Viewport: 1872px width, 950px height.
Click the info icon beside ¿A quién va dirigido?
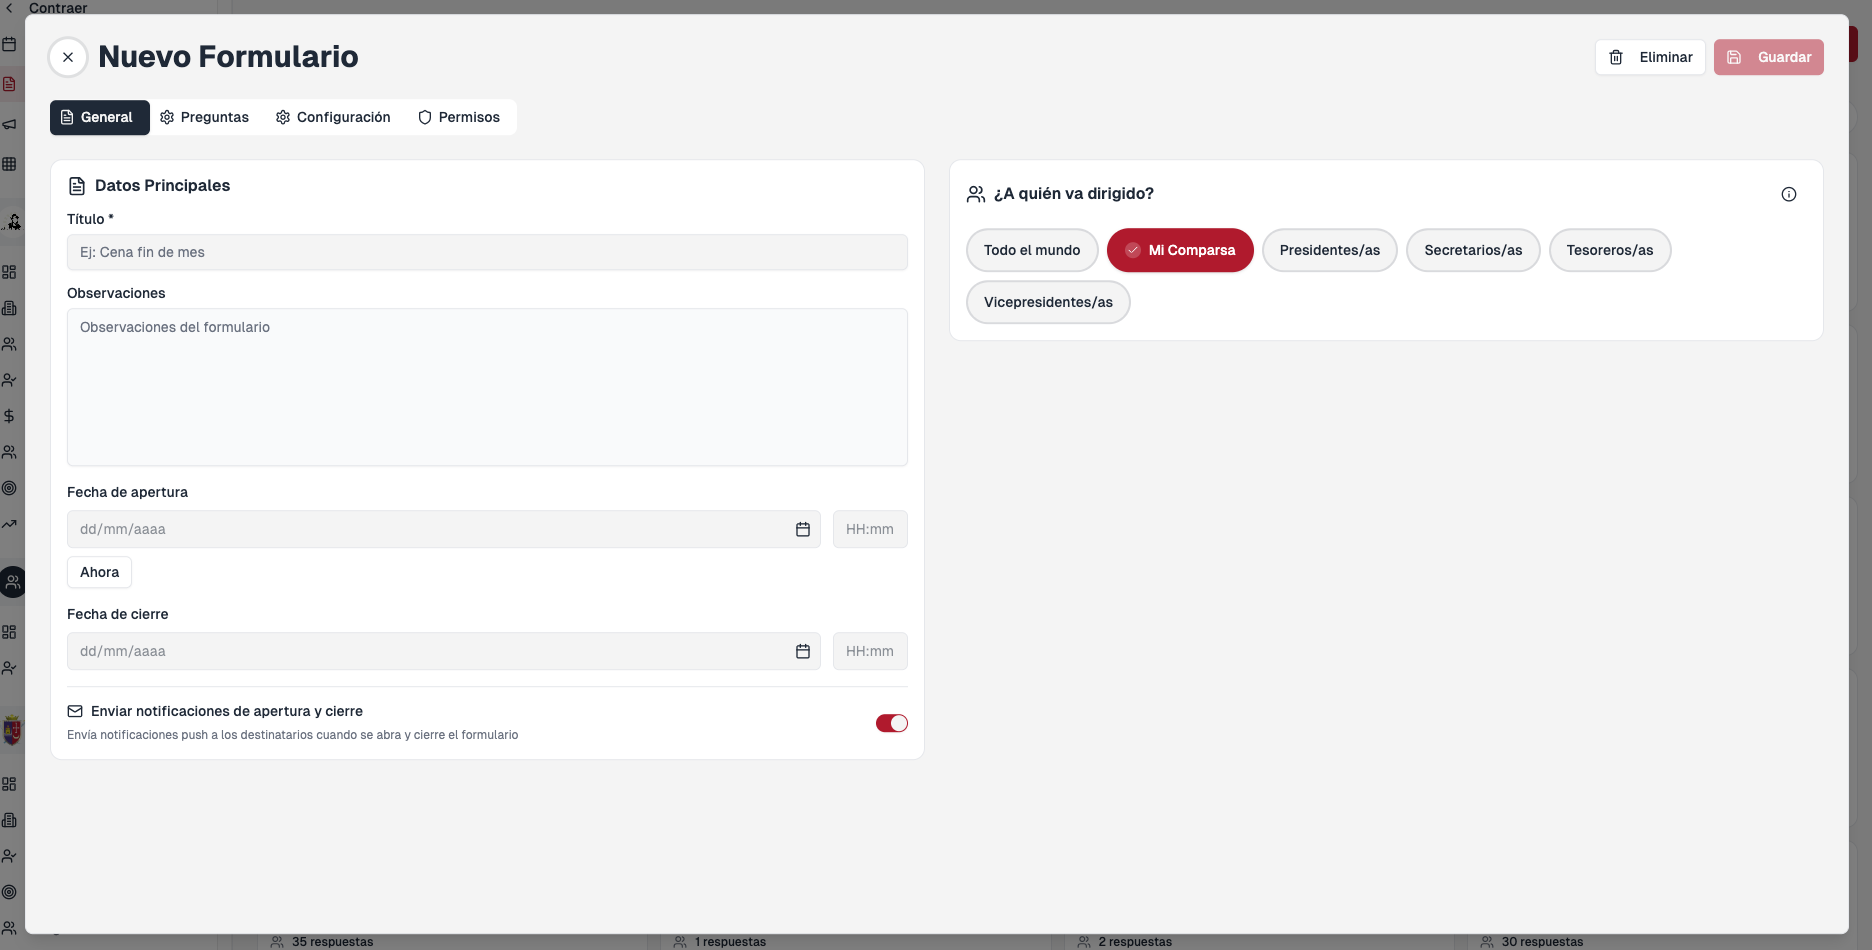point(1789,194)
